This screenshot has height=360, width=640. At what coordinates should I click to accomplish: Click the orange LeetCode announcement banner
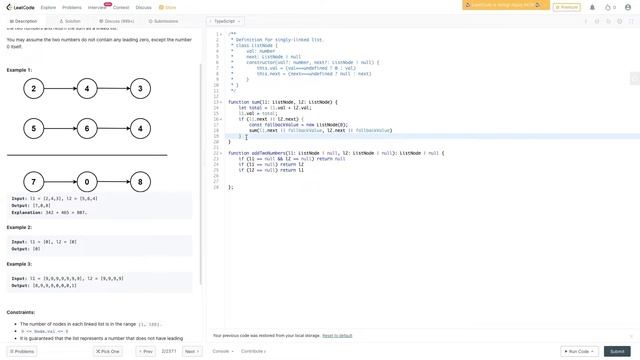[x=506, y=5]
